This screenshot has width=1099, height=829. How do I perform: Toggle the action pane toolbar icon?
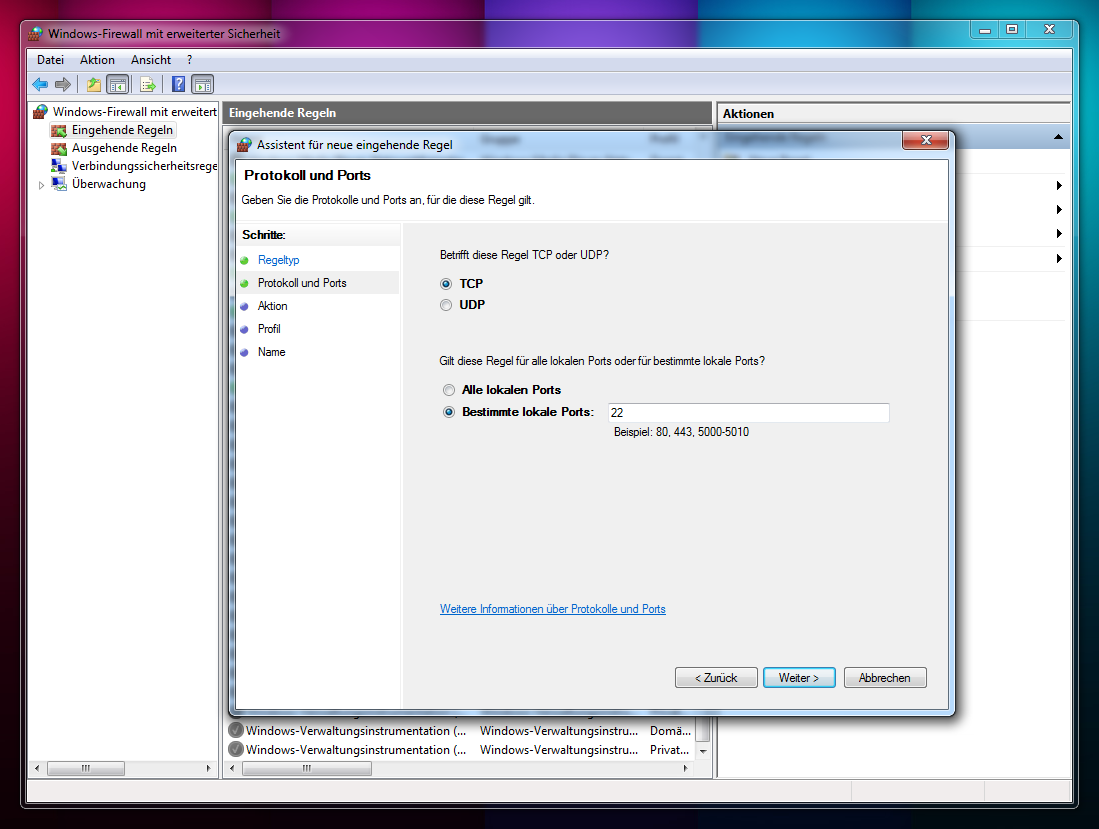pyautogui.click(x=202, y=85)
